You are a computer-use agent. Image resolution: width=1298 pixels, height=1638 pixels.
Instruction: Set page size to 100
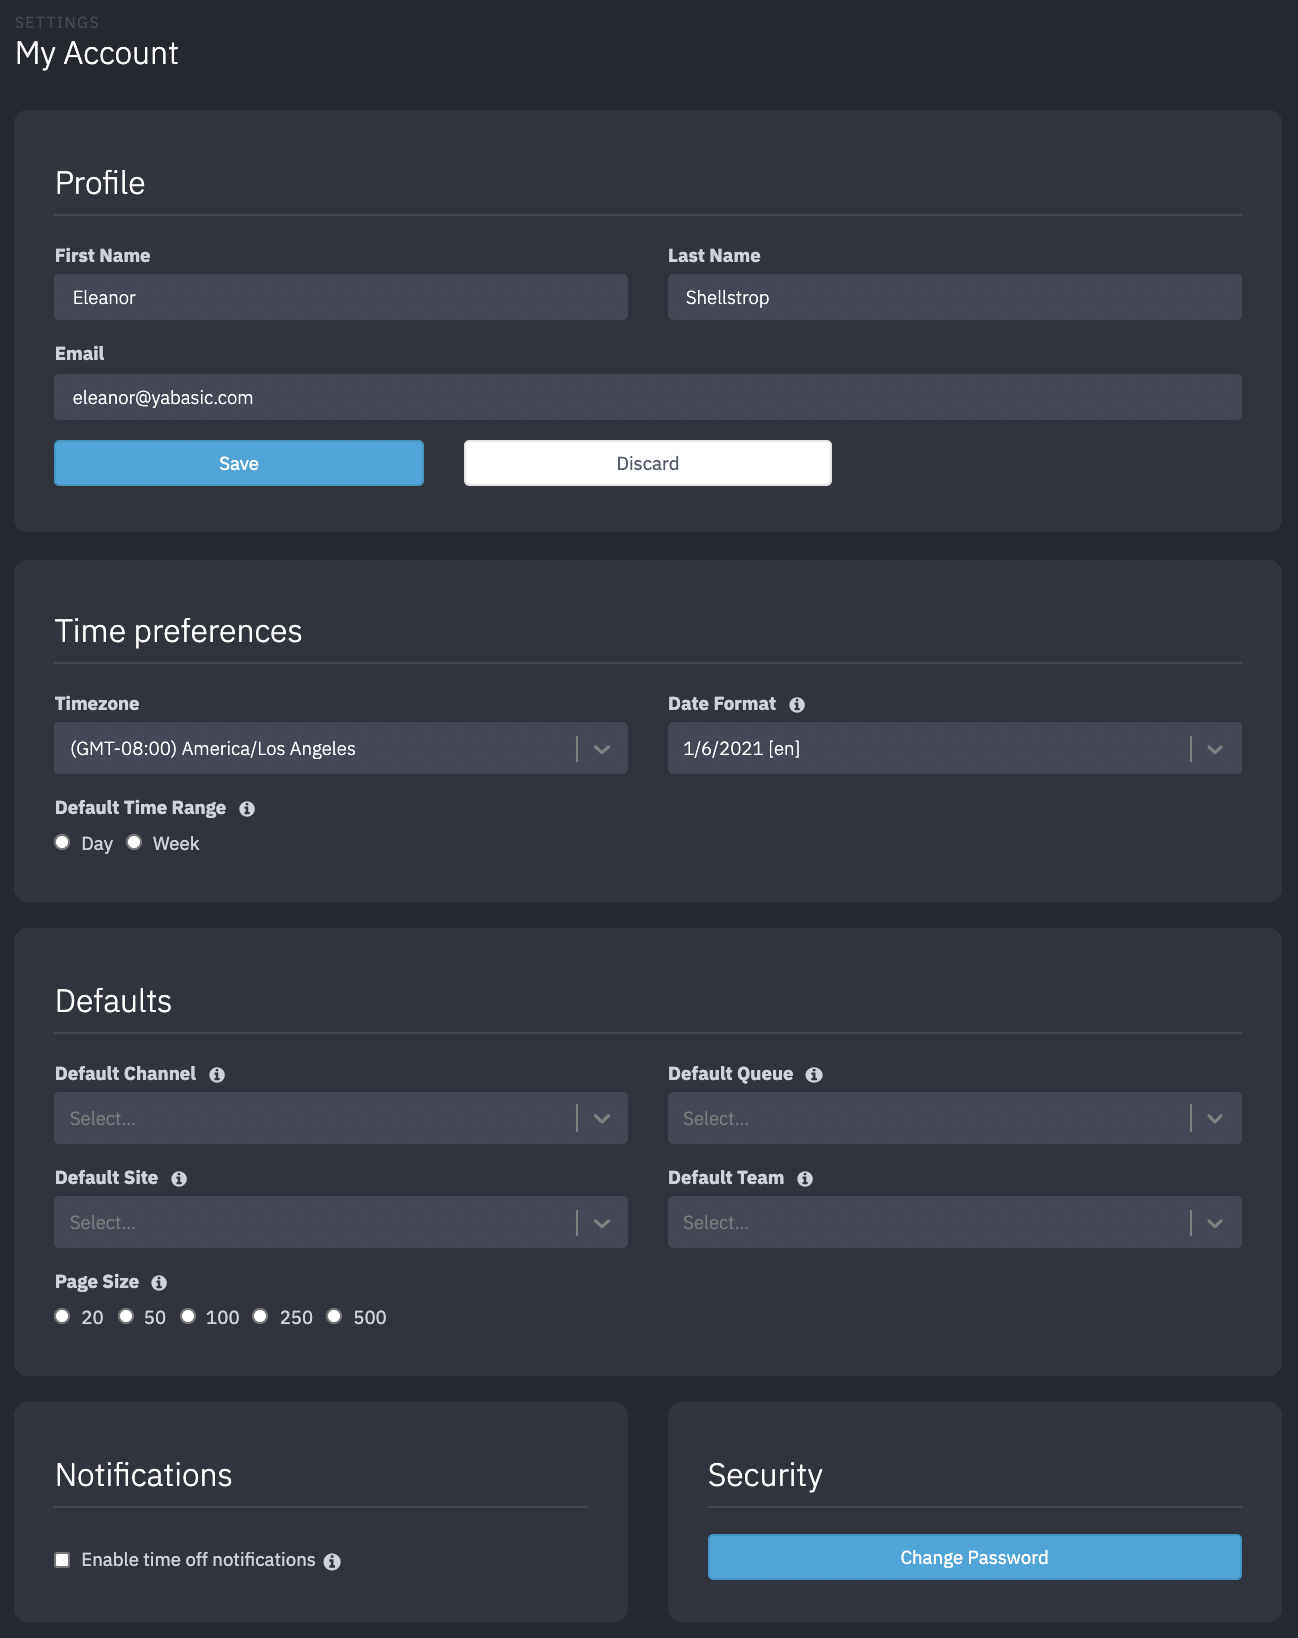coord(188,1316)
